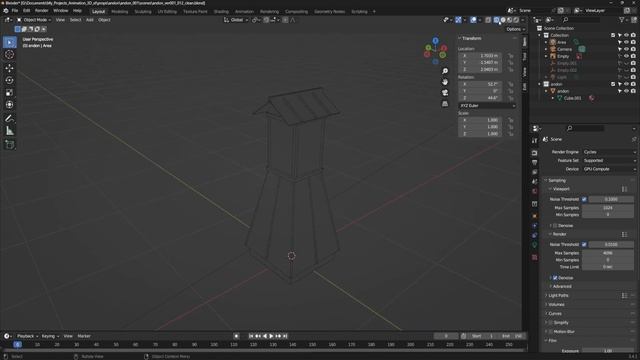This screenshot has height=360, width=640.
Task: Expand the Volumes panel
Action: click(556, 304)
